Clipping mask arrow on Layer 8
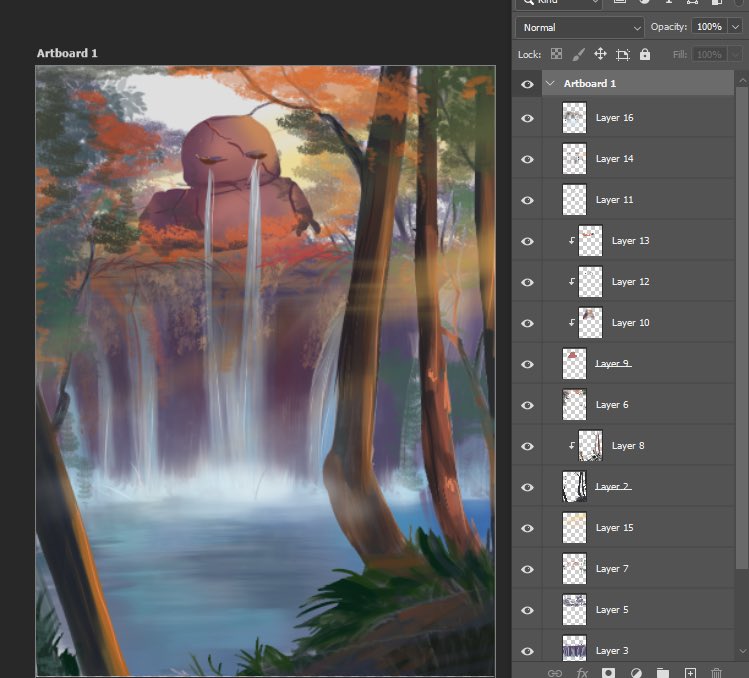This screenshot has height=678, width=749. (571, 446)
